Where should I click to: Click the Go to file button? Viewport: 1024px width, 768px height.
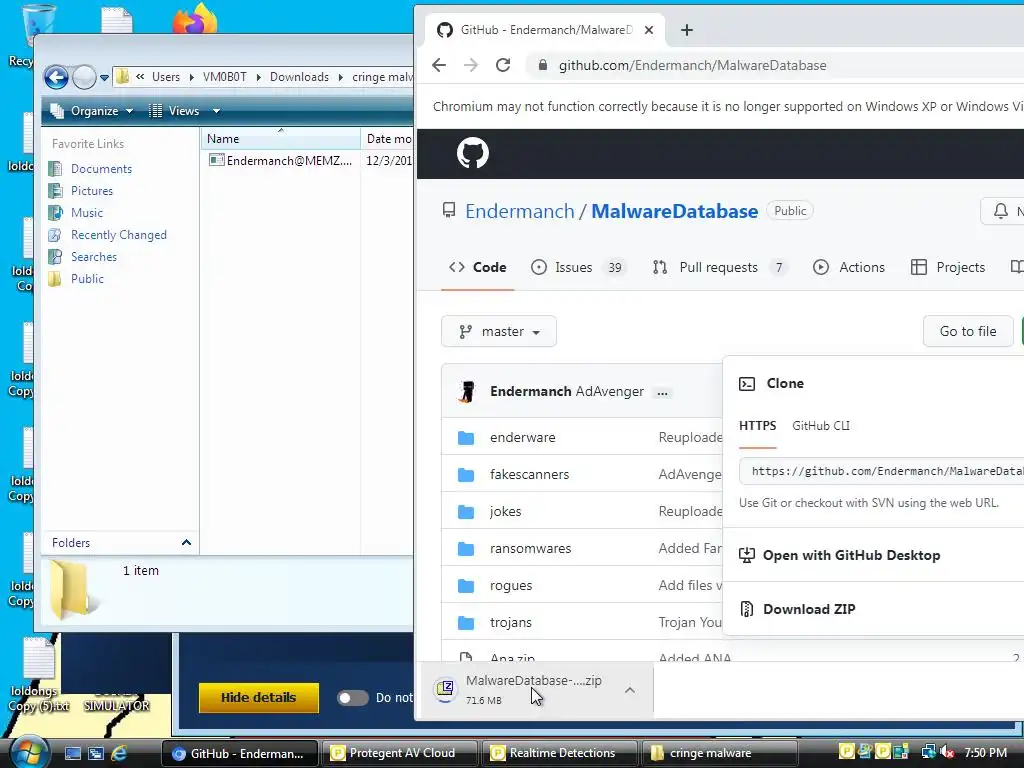[x=968, y=332]
